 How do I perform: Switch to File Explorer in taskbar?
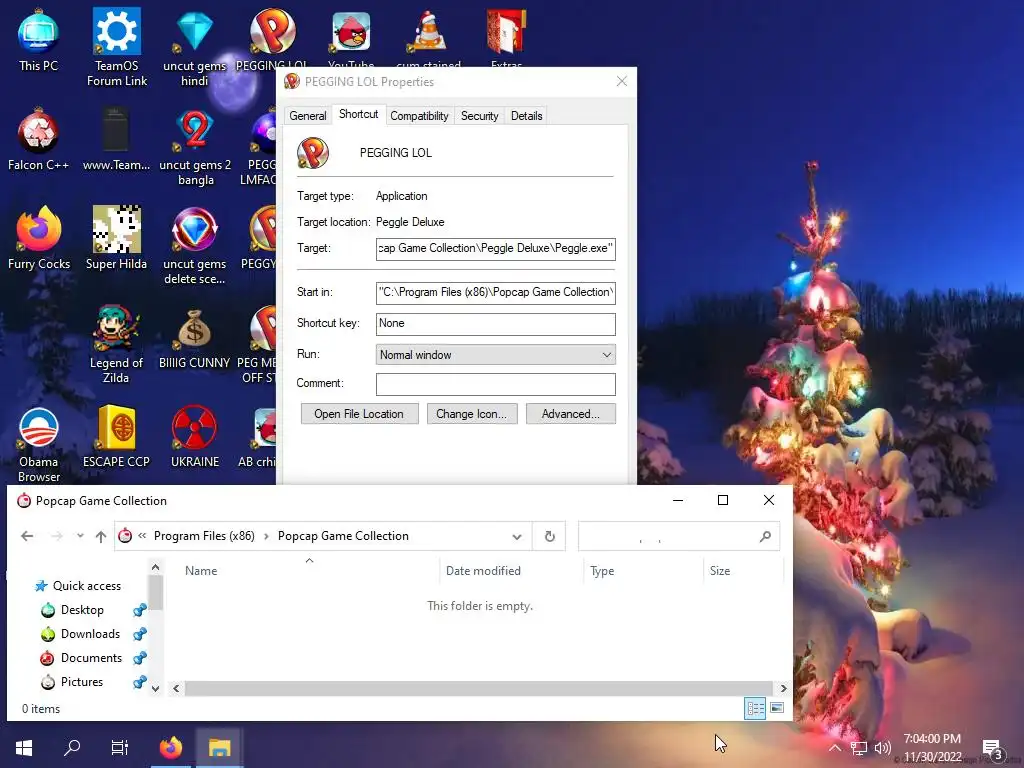pyautogui.click(x=219, y=747)
